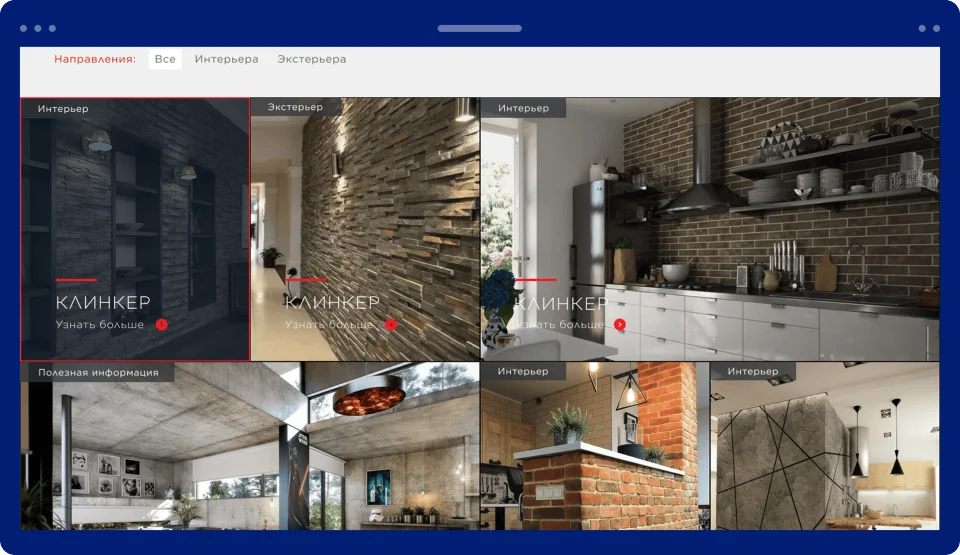Select the 'Все' filter tab

[x=165, y=59]
